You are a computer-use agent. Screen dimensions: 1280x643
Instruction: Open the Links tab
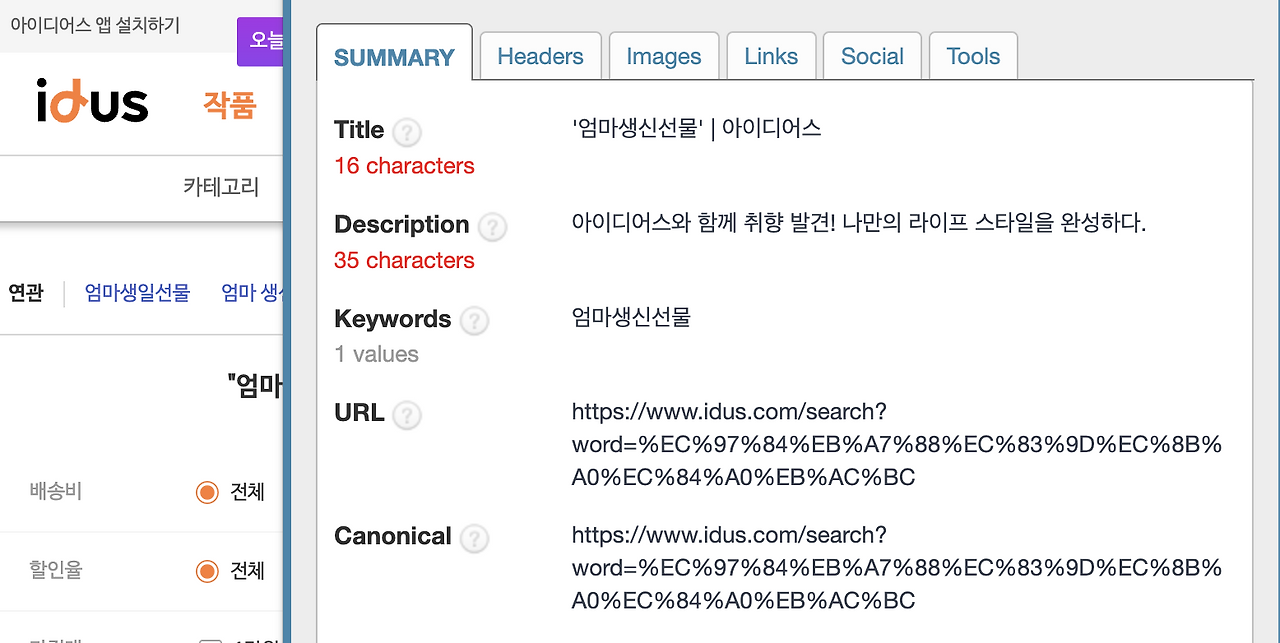[x=771, y=56]
